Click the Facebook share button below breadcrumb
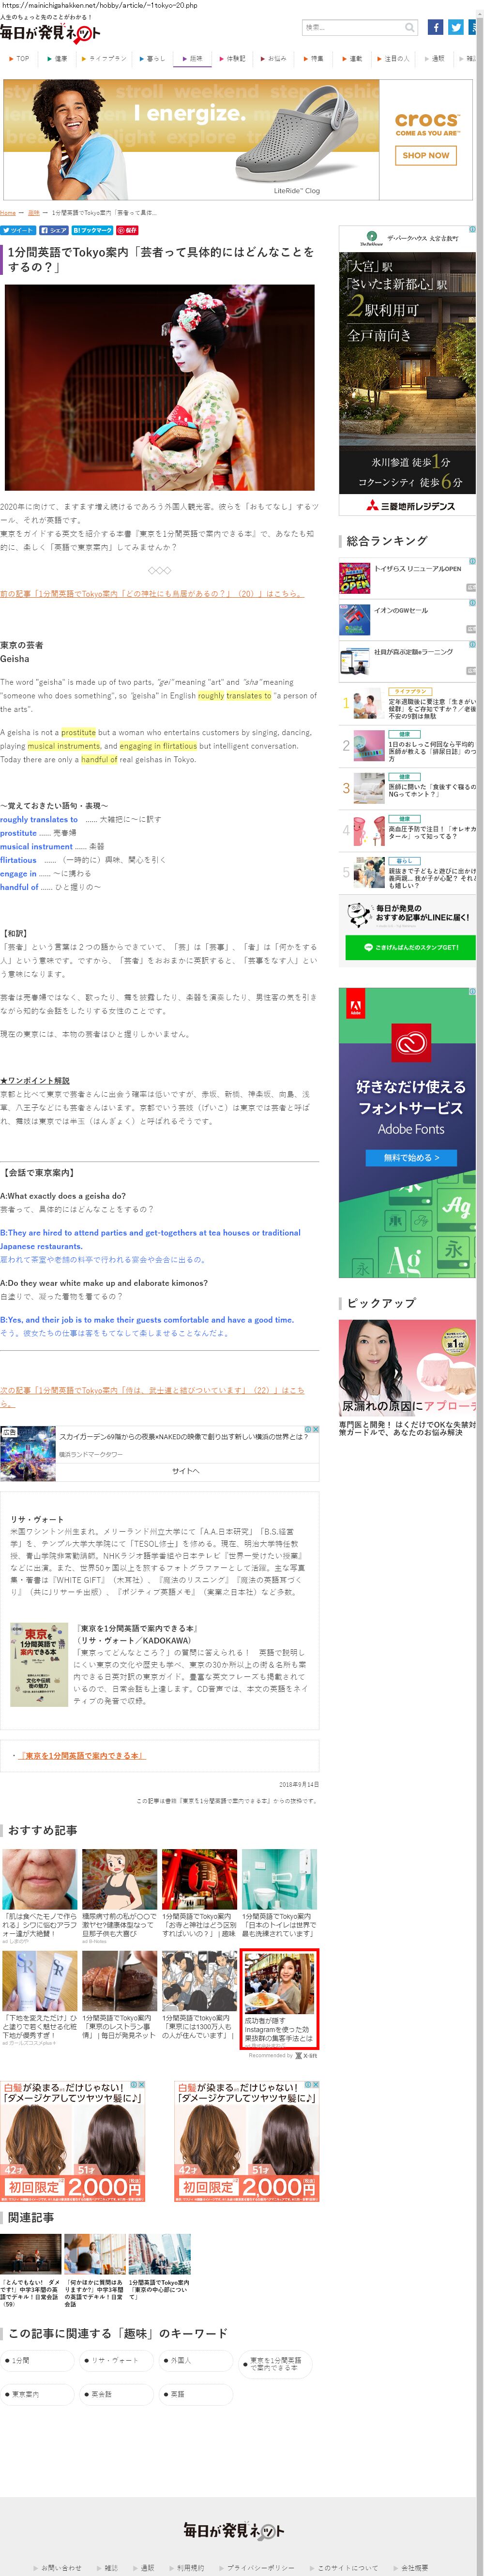484x2576 pixels. pyautogui.click(x=54, y=230)
